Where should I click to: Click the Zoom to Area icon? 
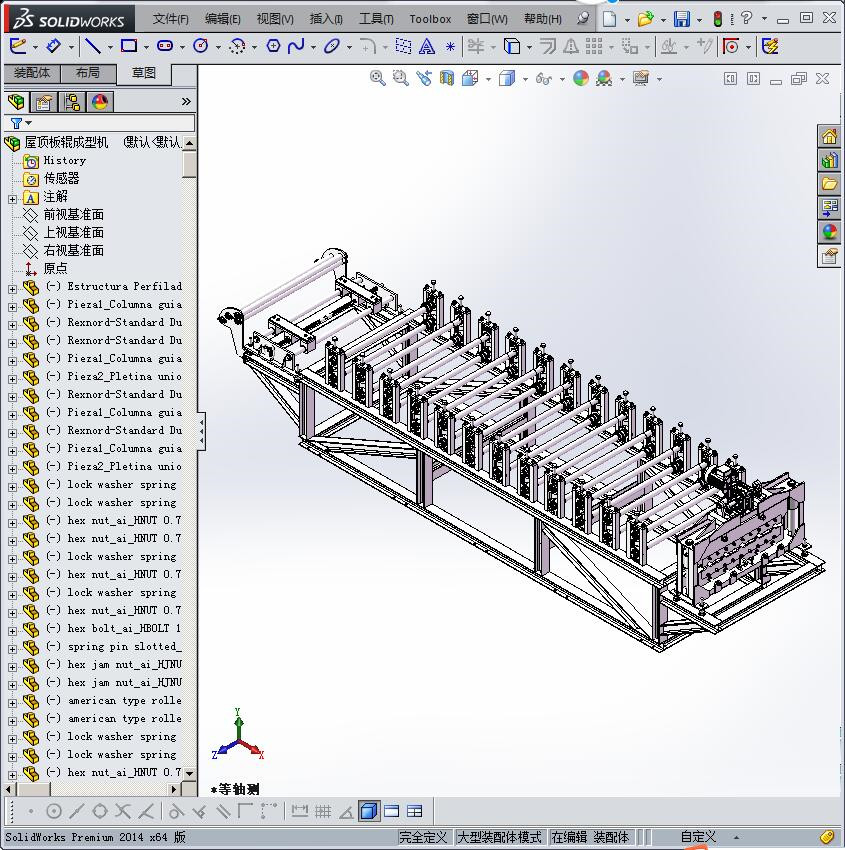click(x=401, y=78)
